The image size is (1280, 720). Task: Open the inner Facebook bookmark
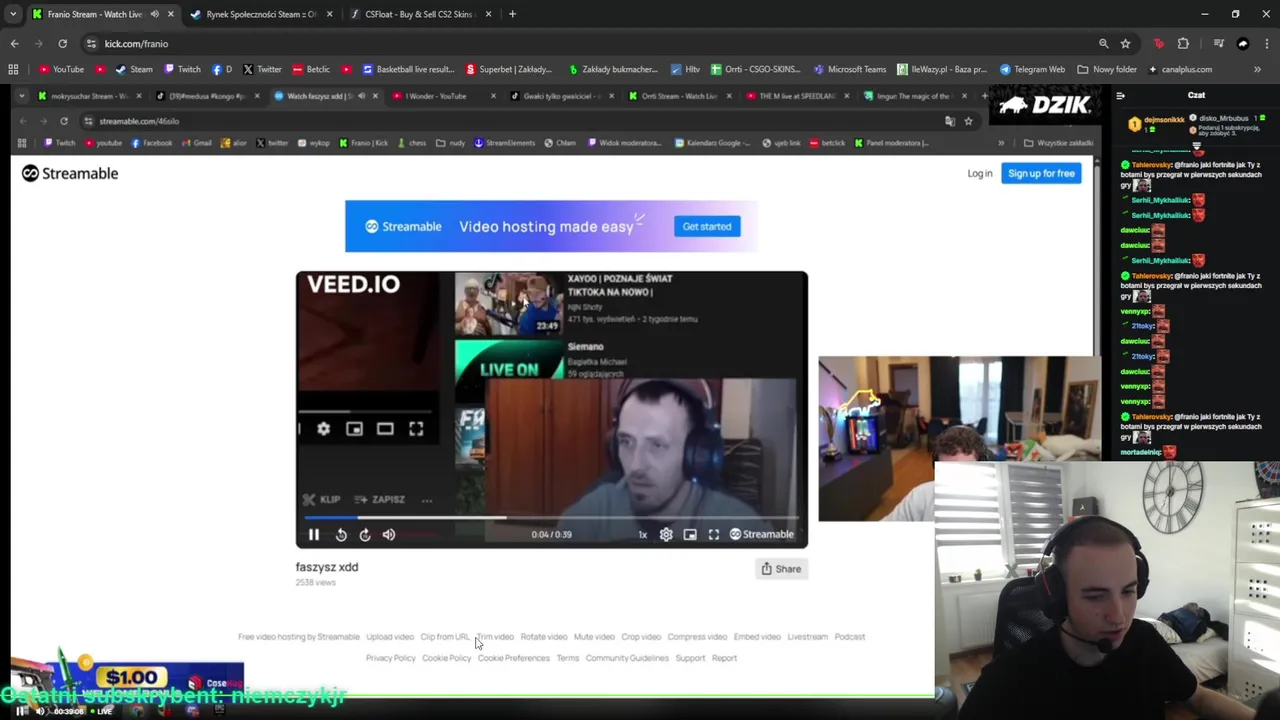(x=151, y=143)
